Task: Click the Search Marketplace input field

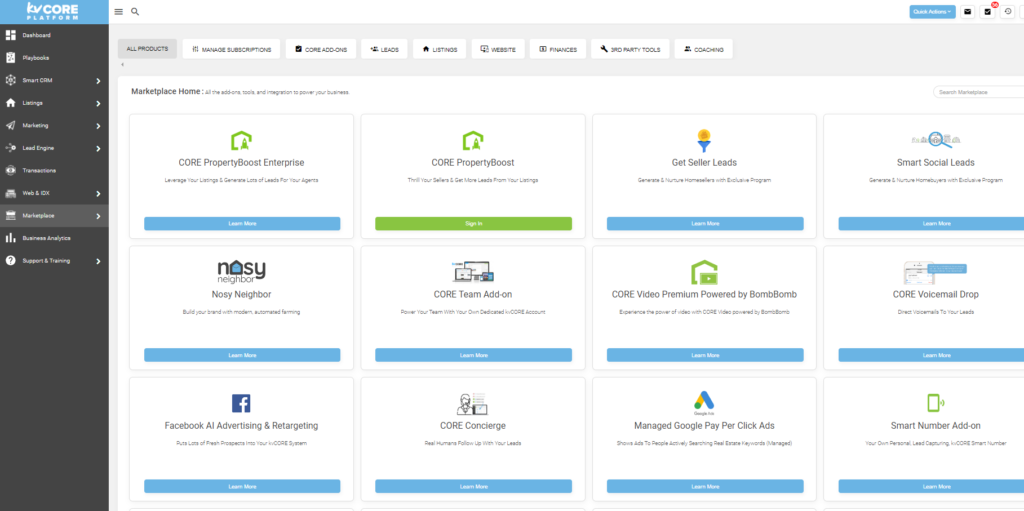Action: [978, 92]
